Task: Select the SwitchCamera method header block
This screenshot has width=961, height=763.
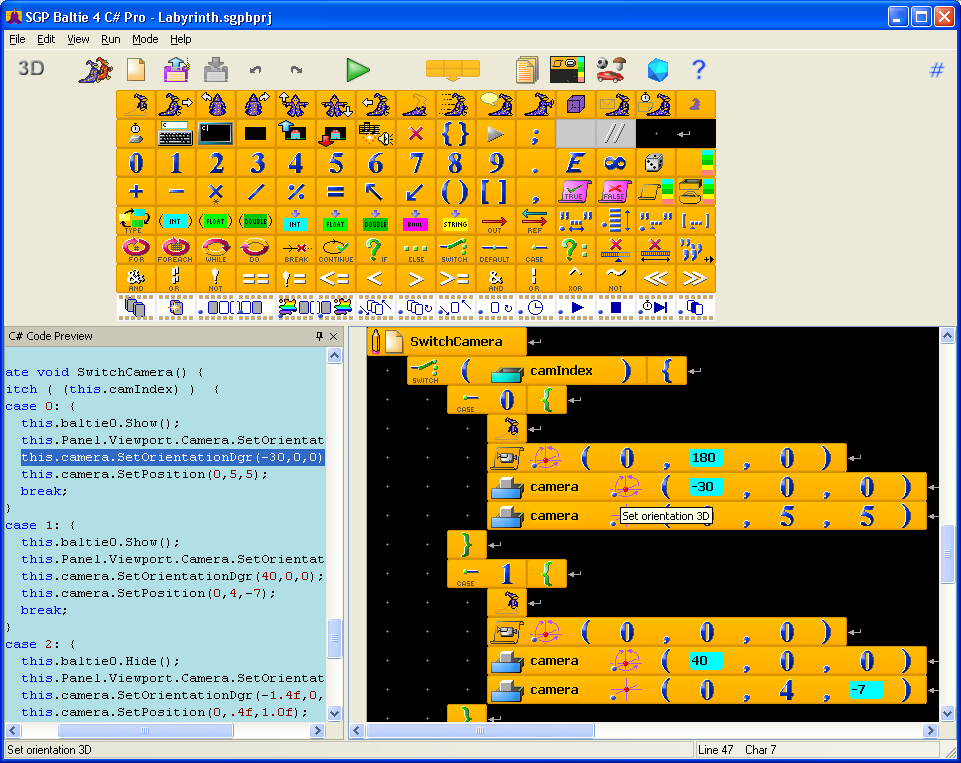Action: point(447,341)
